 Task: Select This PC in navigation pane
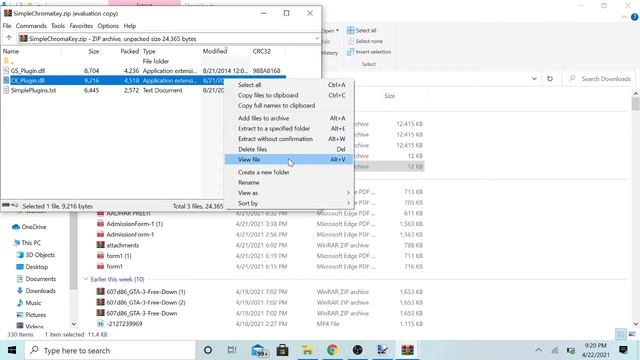pyautogui.click(x=27, y=243)
